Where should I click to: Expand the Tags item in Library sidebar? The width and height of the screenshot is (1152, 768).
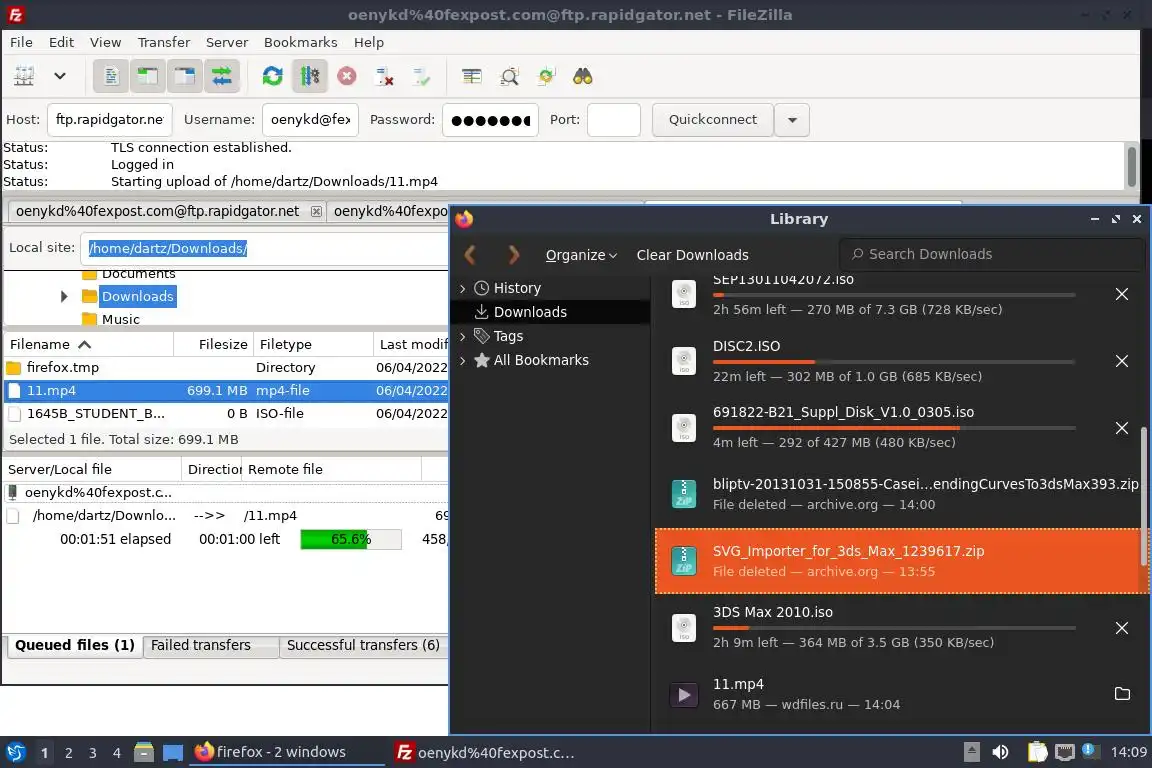[463, 337]
